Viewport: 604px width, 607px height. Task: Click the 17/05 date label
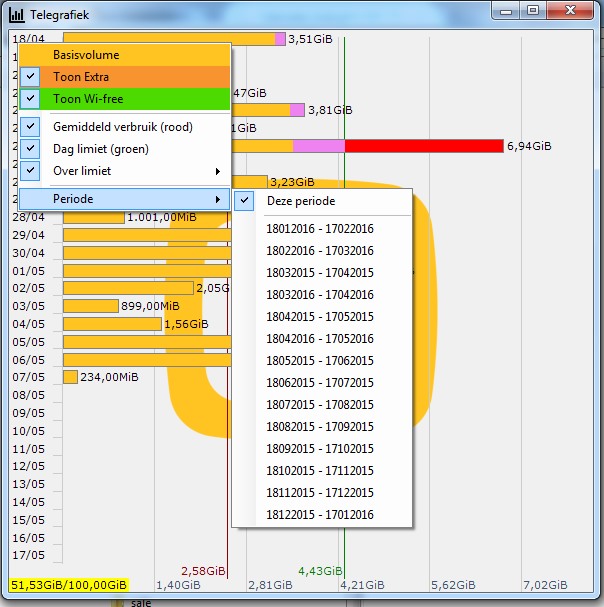coord(28,555)
